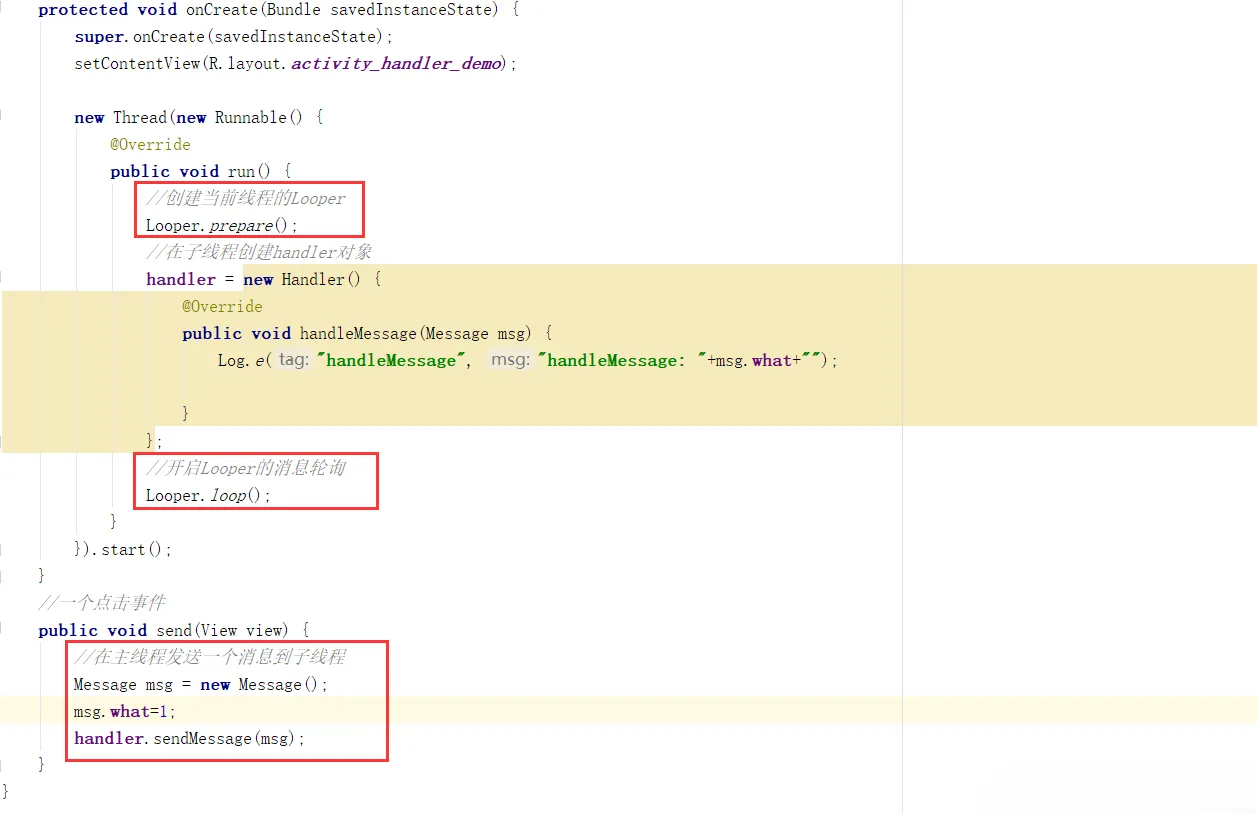The image size is (1257, 813).
Task: Click the "loop" call on Looper
Action: [227, 495]
